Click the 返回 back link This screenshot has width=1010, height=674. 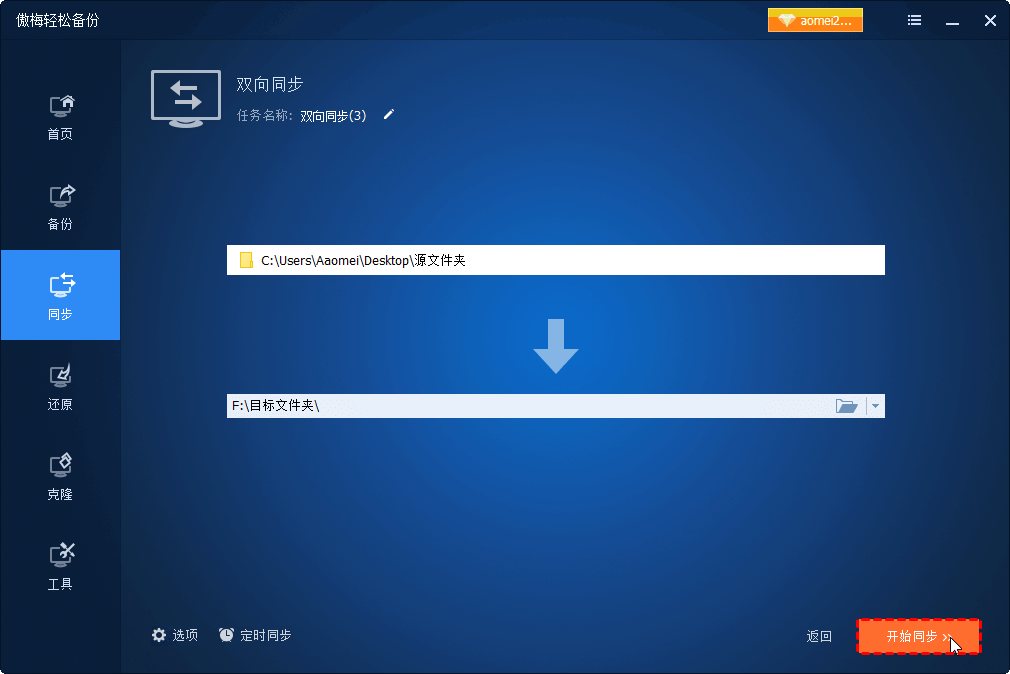(x=819, y=637)
